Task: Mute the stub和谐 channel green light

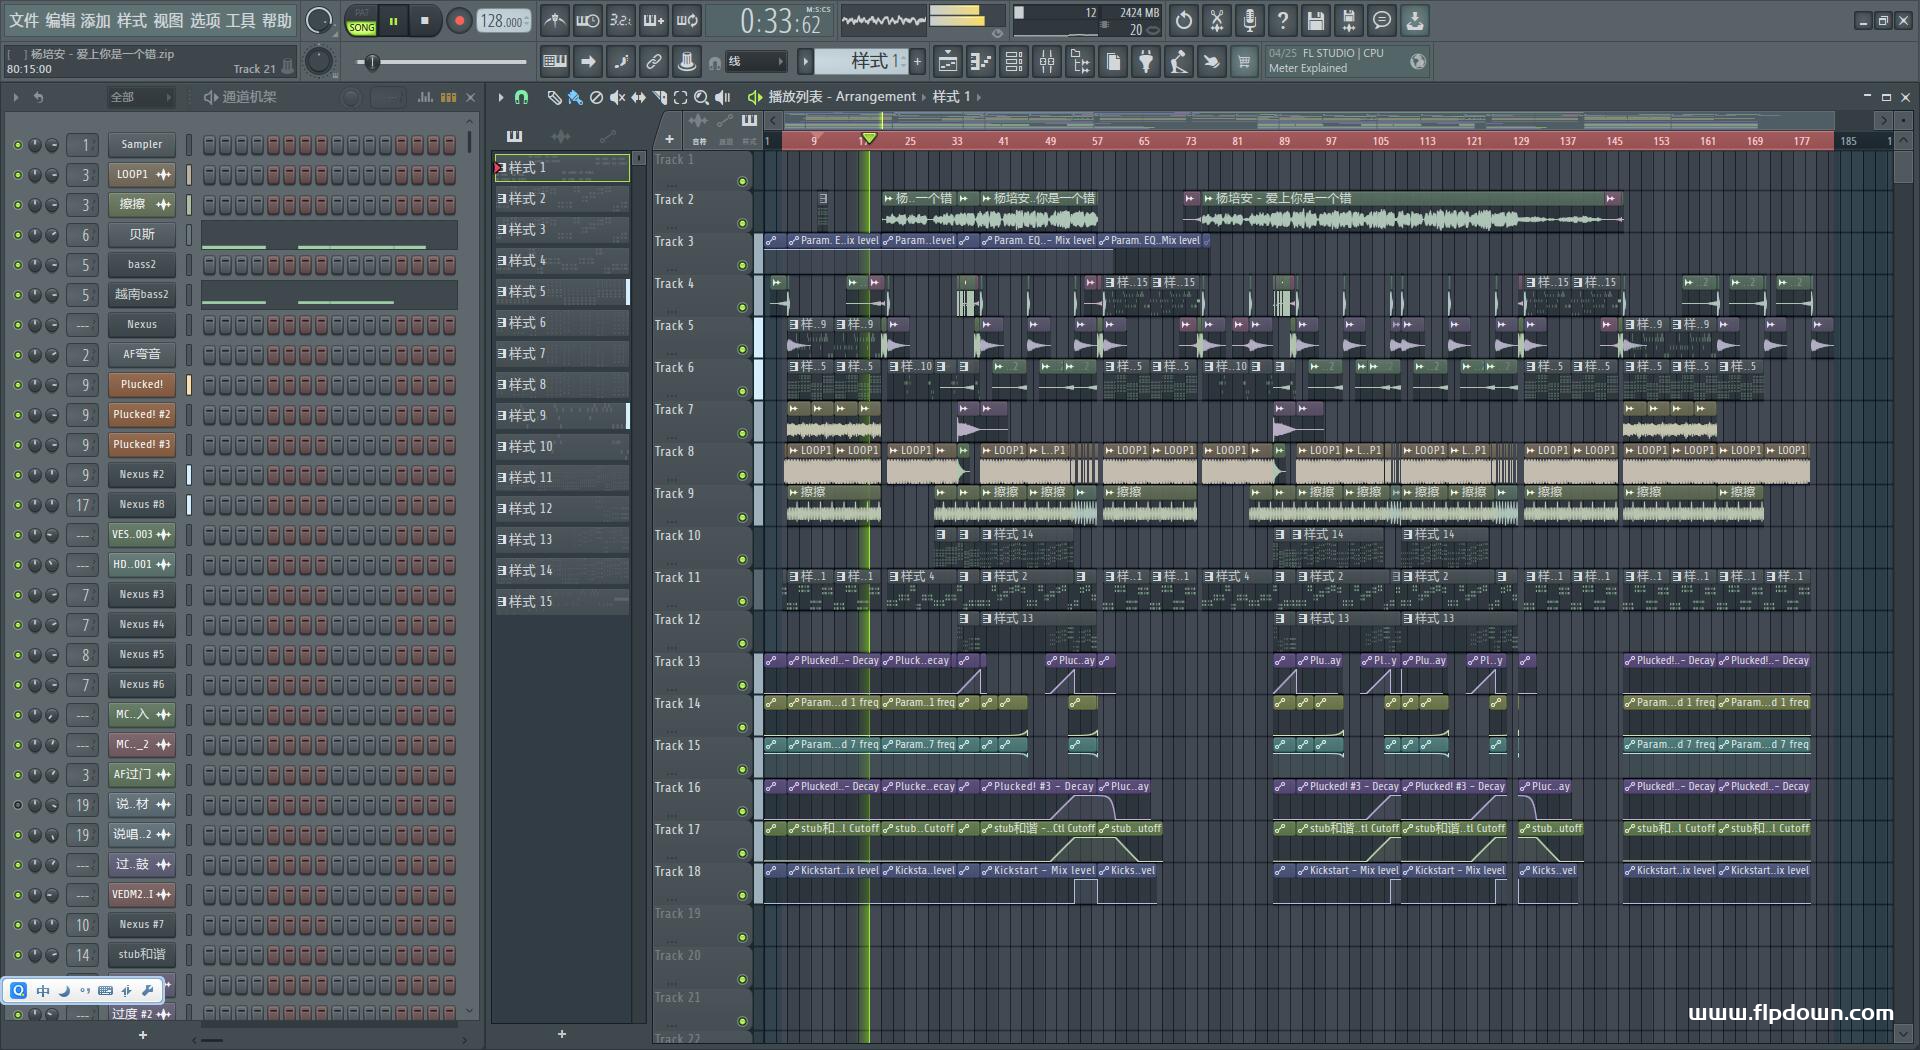Action: (17, 955)
